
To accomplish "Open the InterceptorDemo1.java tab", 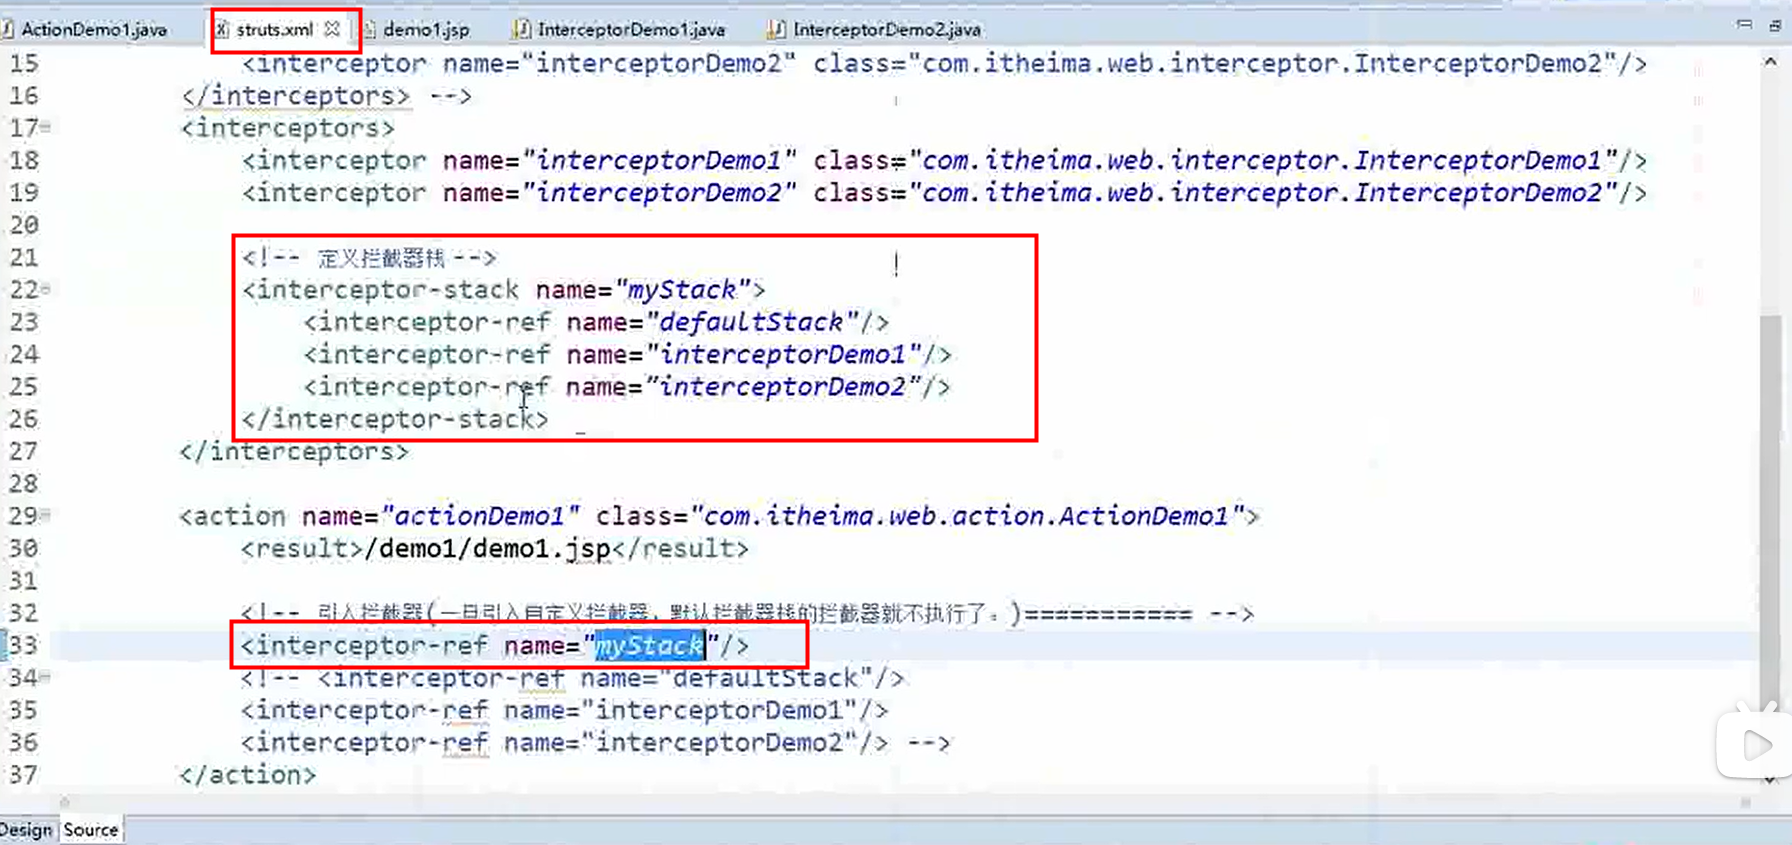I will pyautogui.click(x=631, y=29).
